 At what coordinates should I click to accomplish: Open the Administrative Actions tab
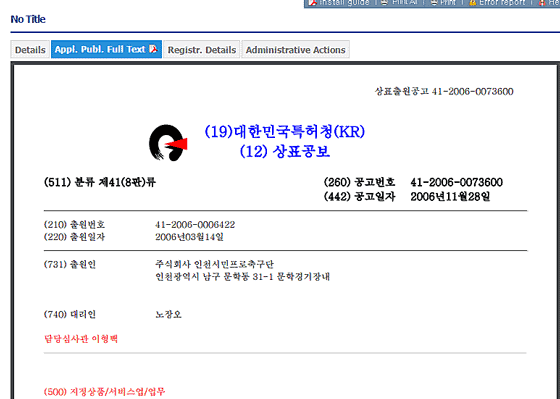295,50
